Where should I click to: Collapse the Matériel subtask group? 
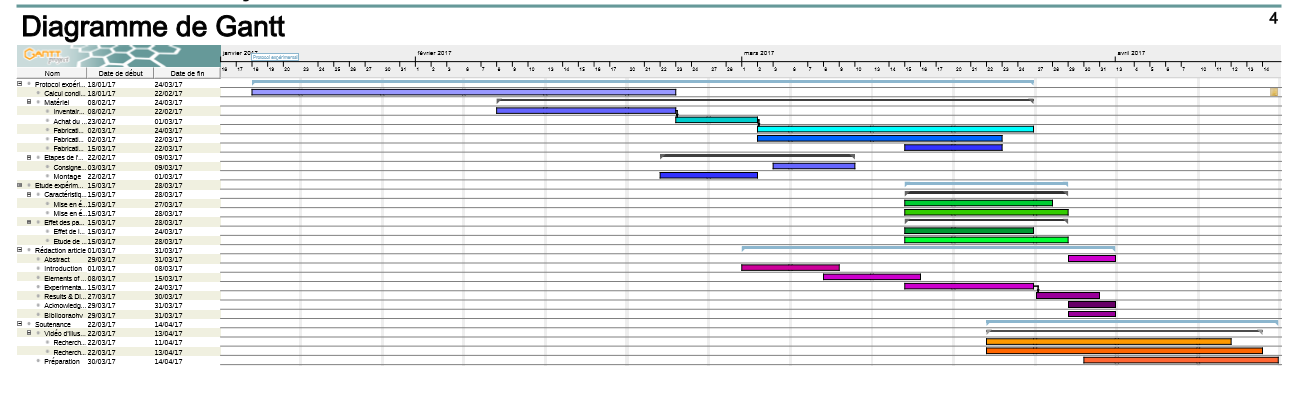point(29,102)
